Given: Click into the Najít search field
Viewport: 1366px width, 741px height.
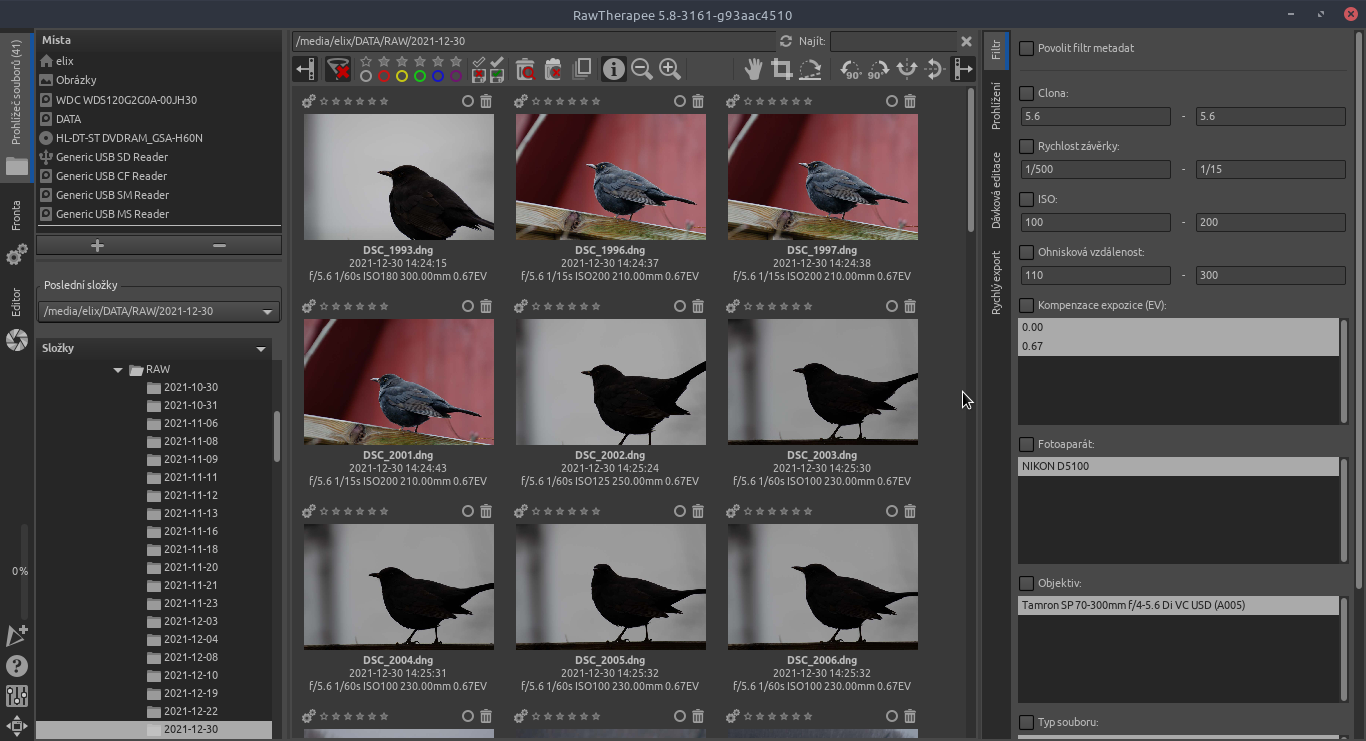Looking at the screenshot, I should point(892,41).
